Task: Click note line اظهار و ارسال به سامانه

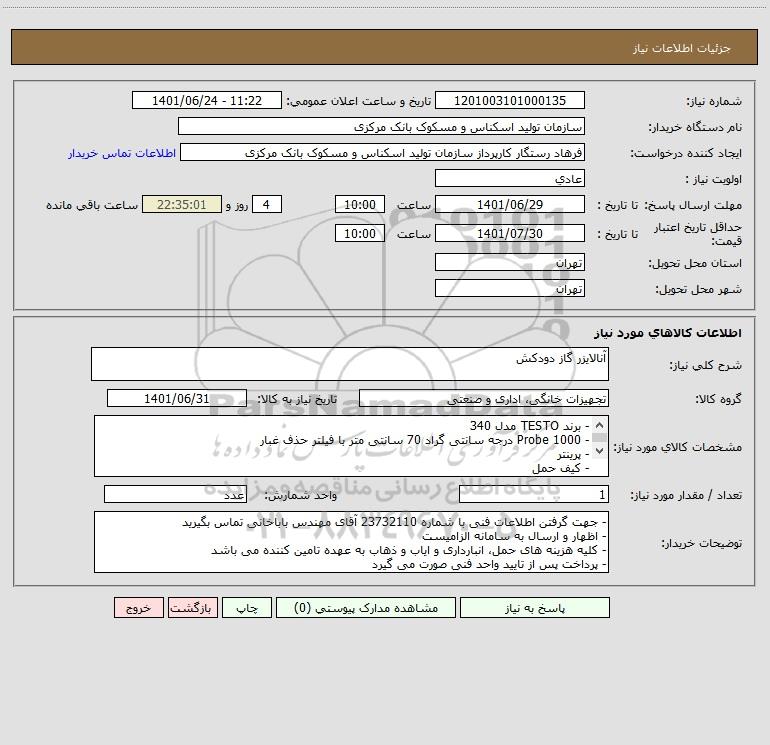Action: [x=515, y=536]
